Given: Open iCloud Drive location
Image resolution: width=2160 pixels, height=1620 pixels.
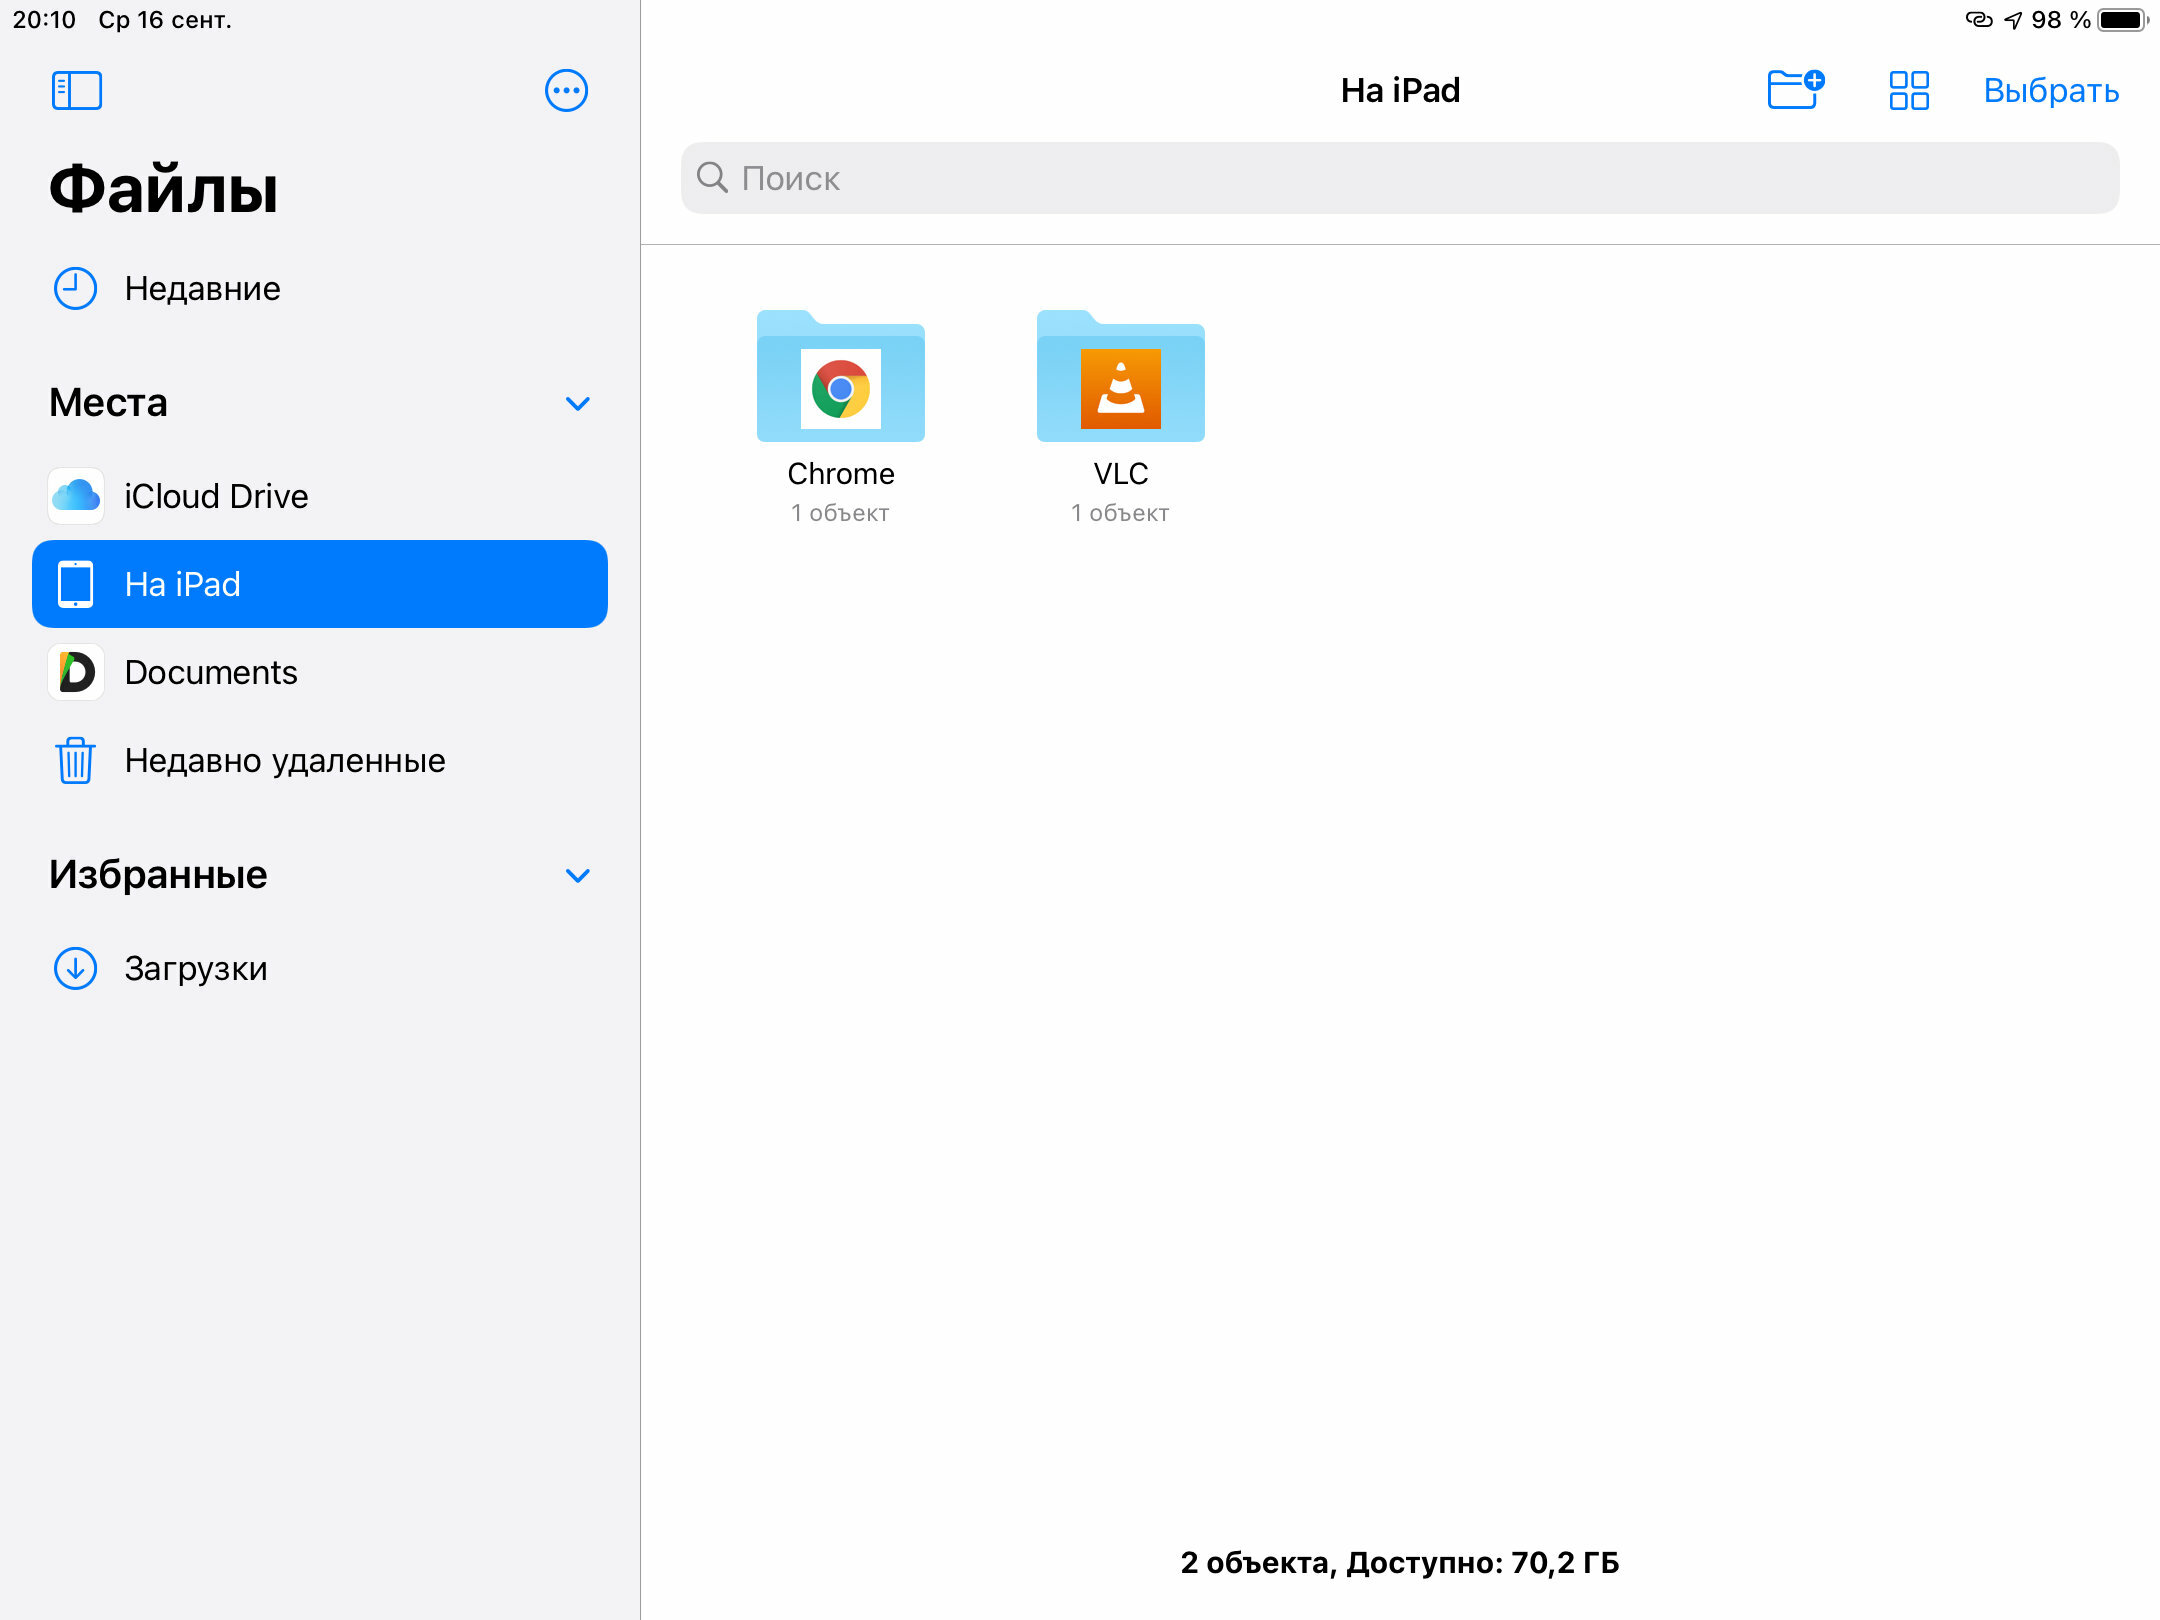Looking at the screenshot, I should (320, 496).
